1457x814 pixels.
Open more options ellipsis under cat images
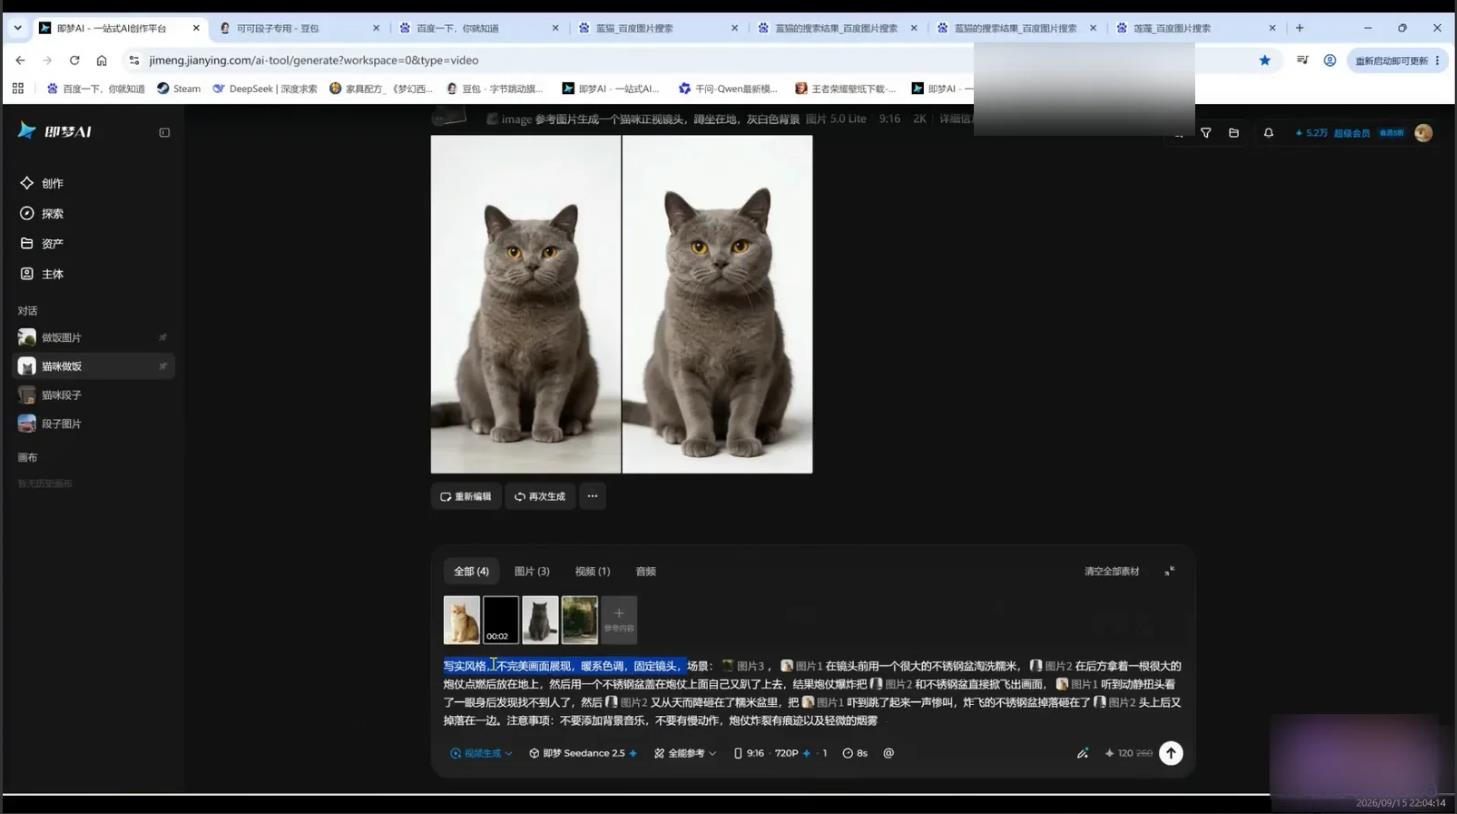592,496
